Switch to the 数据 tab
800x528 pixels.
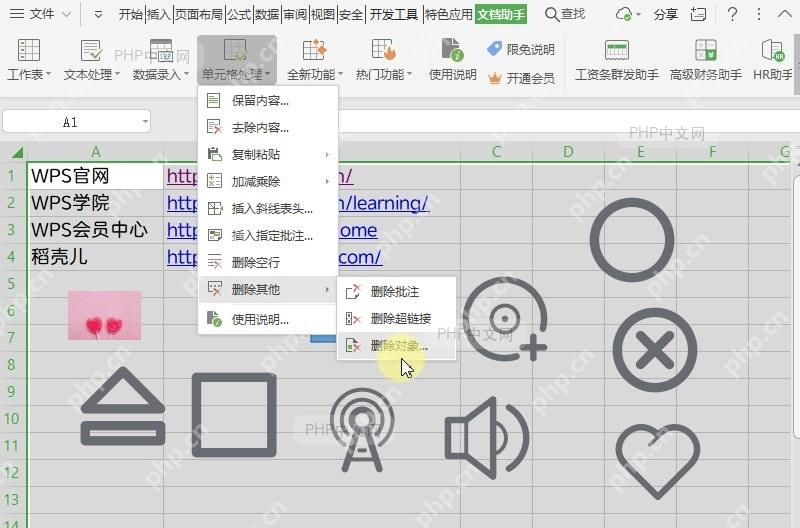[x=267, y=14]
